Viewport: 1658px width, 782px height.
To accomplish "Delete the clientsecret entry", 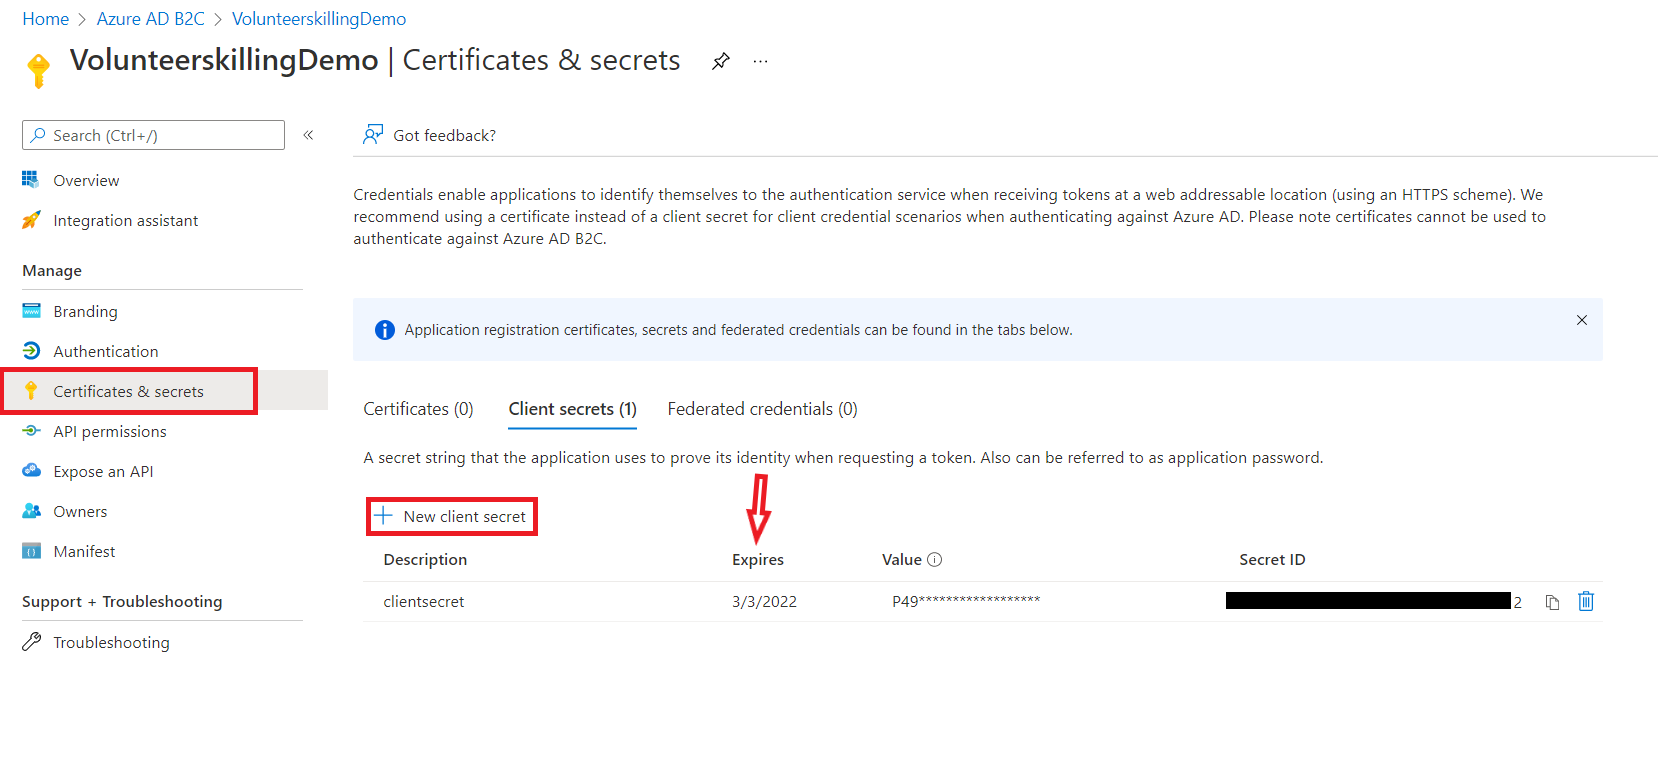I will pos(1586,601).
